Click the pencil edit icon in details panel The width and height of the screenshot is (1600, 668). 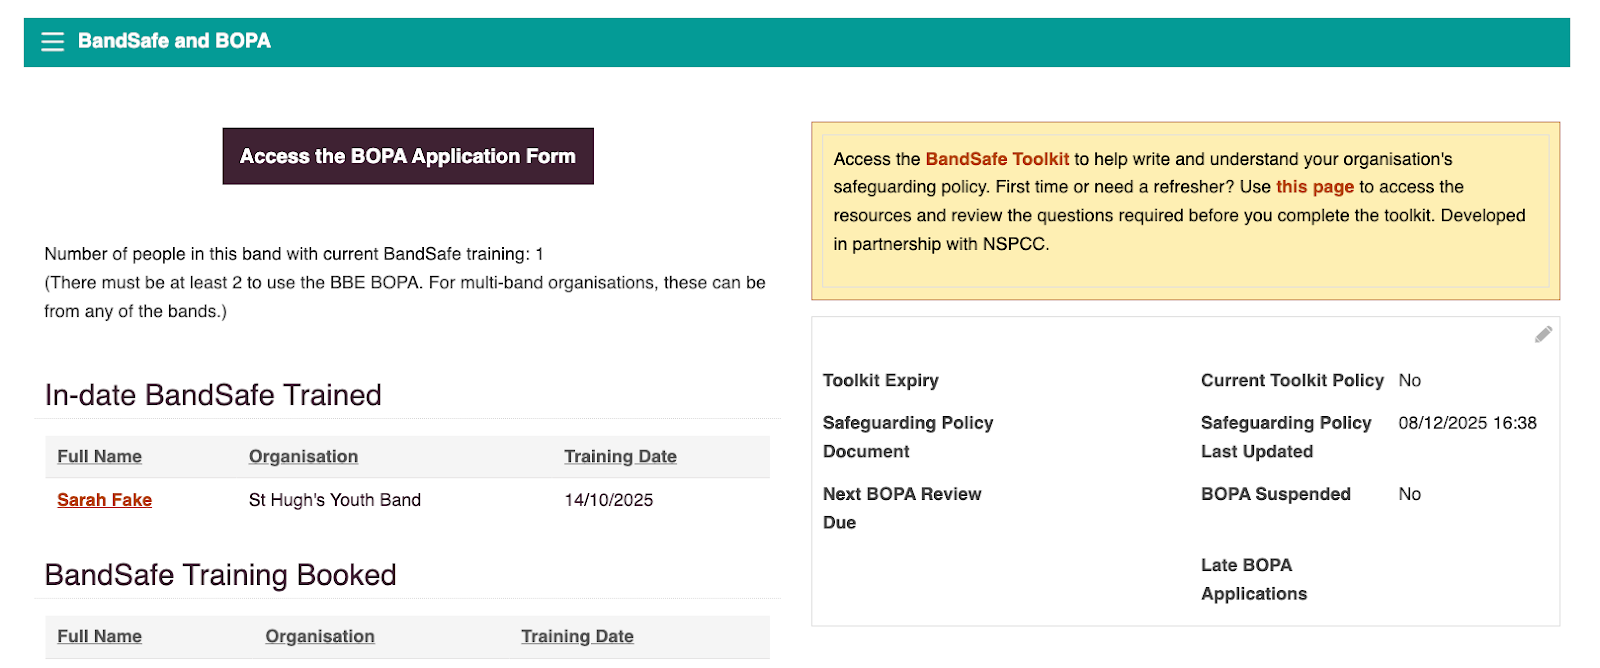click(x=1543, y=334)
